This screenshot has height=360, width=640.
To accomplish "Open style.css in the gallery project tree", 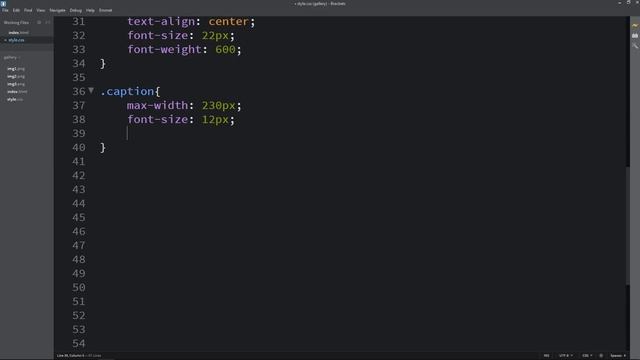I will point(15,100).
